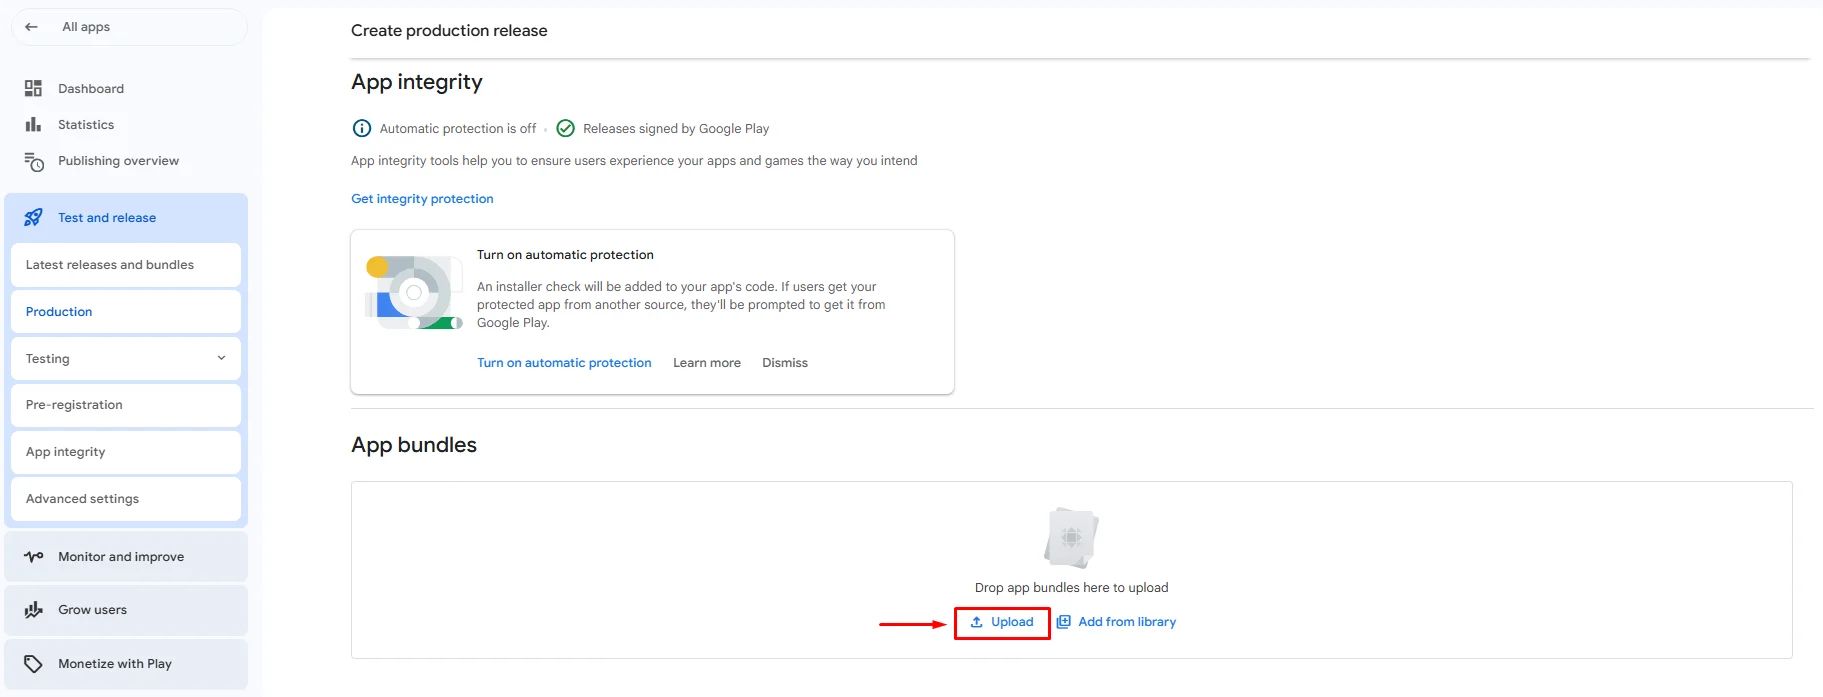
Task: Click Turn on automatic protection link
Action: click(x=564, y=363)
